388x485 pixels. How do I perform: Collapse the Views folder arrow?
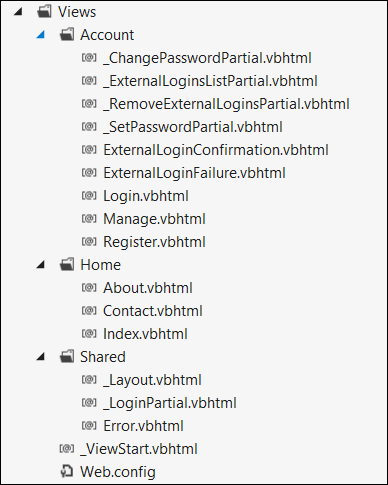[x=18, y=12]
